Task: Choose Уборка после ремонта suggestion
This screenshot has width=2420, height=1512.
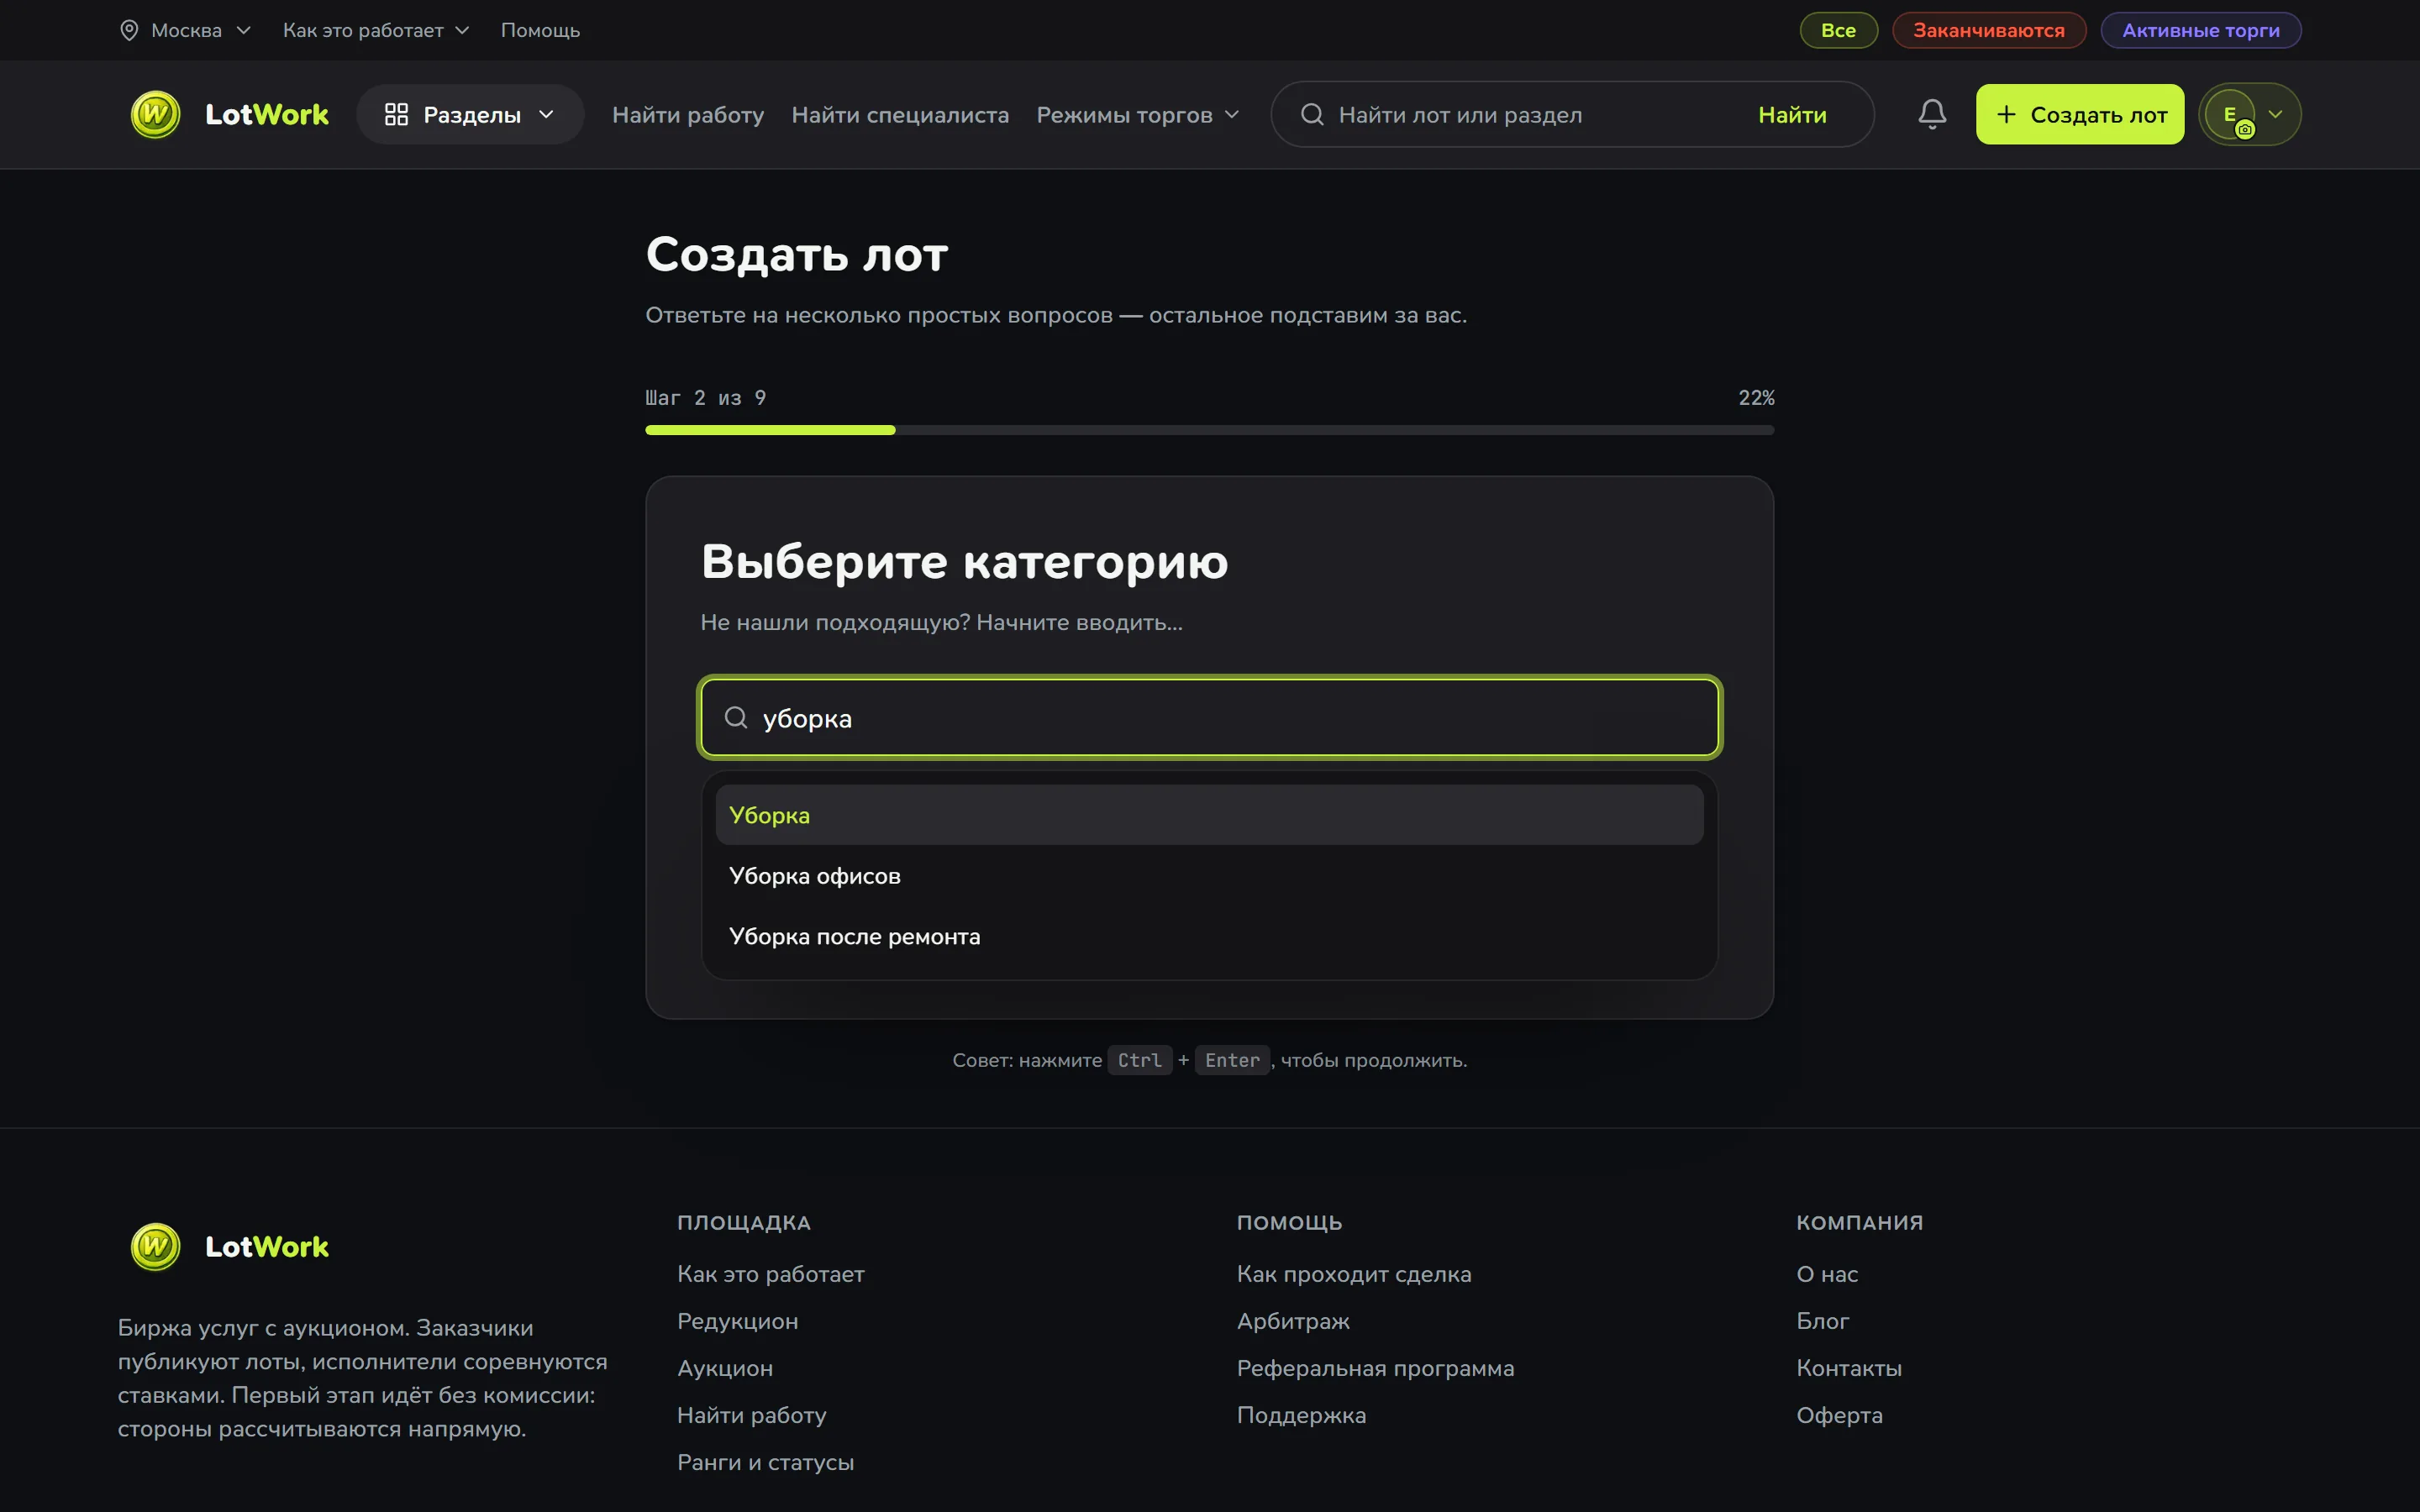Action: (x=1209, y=936)
